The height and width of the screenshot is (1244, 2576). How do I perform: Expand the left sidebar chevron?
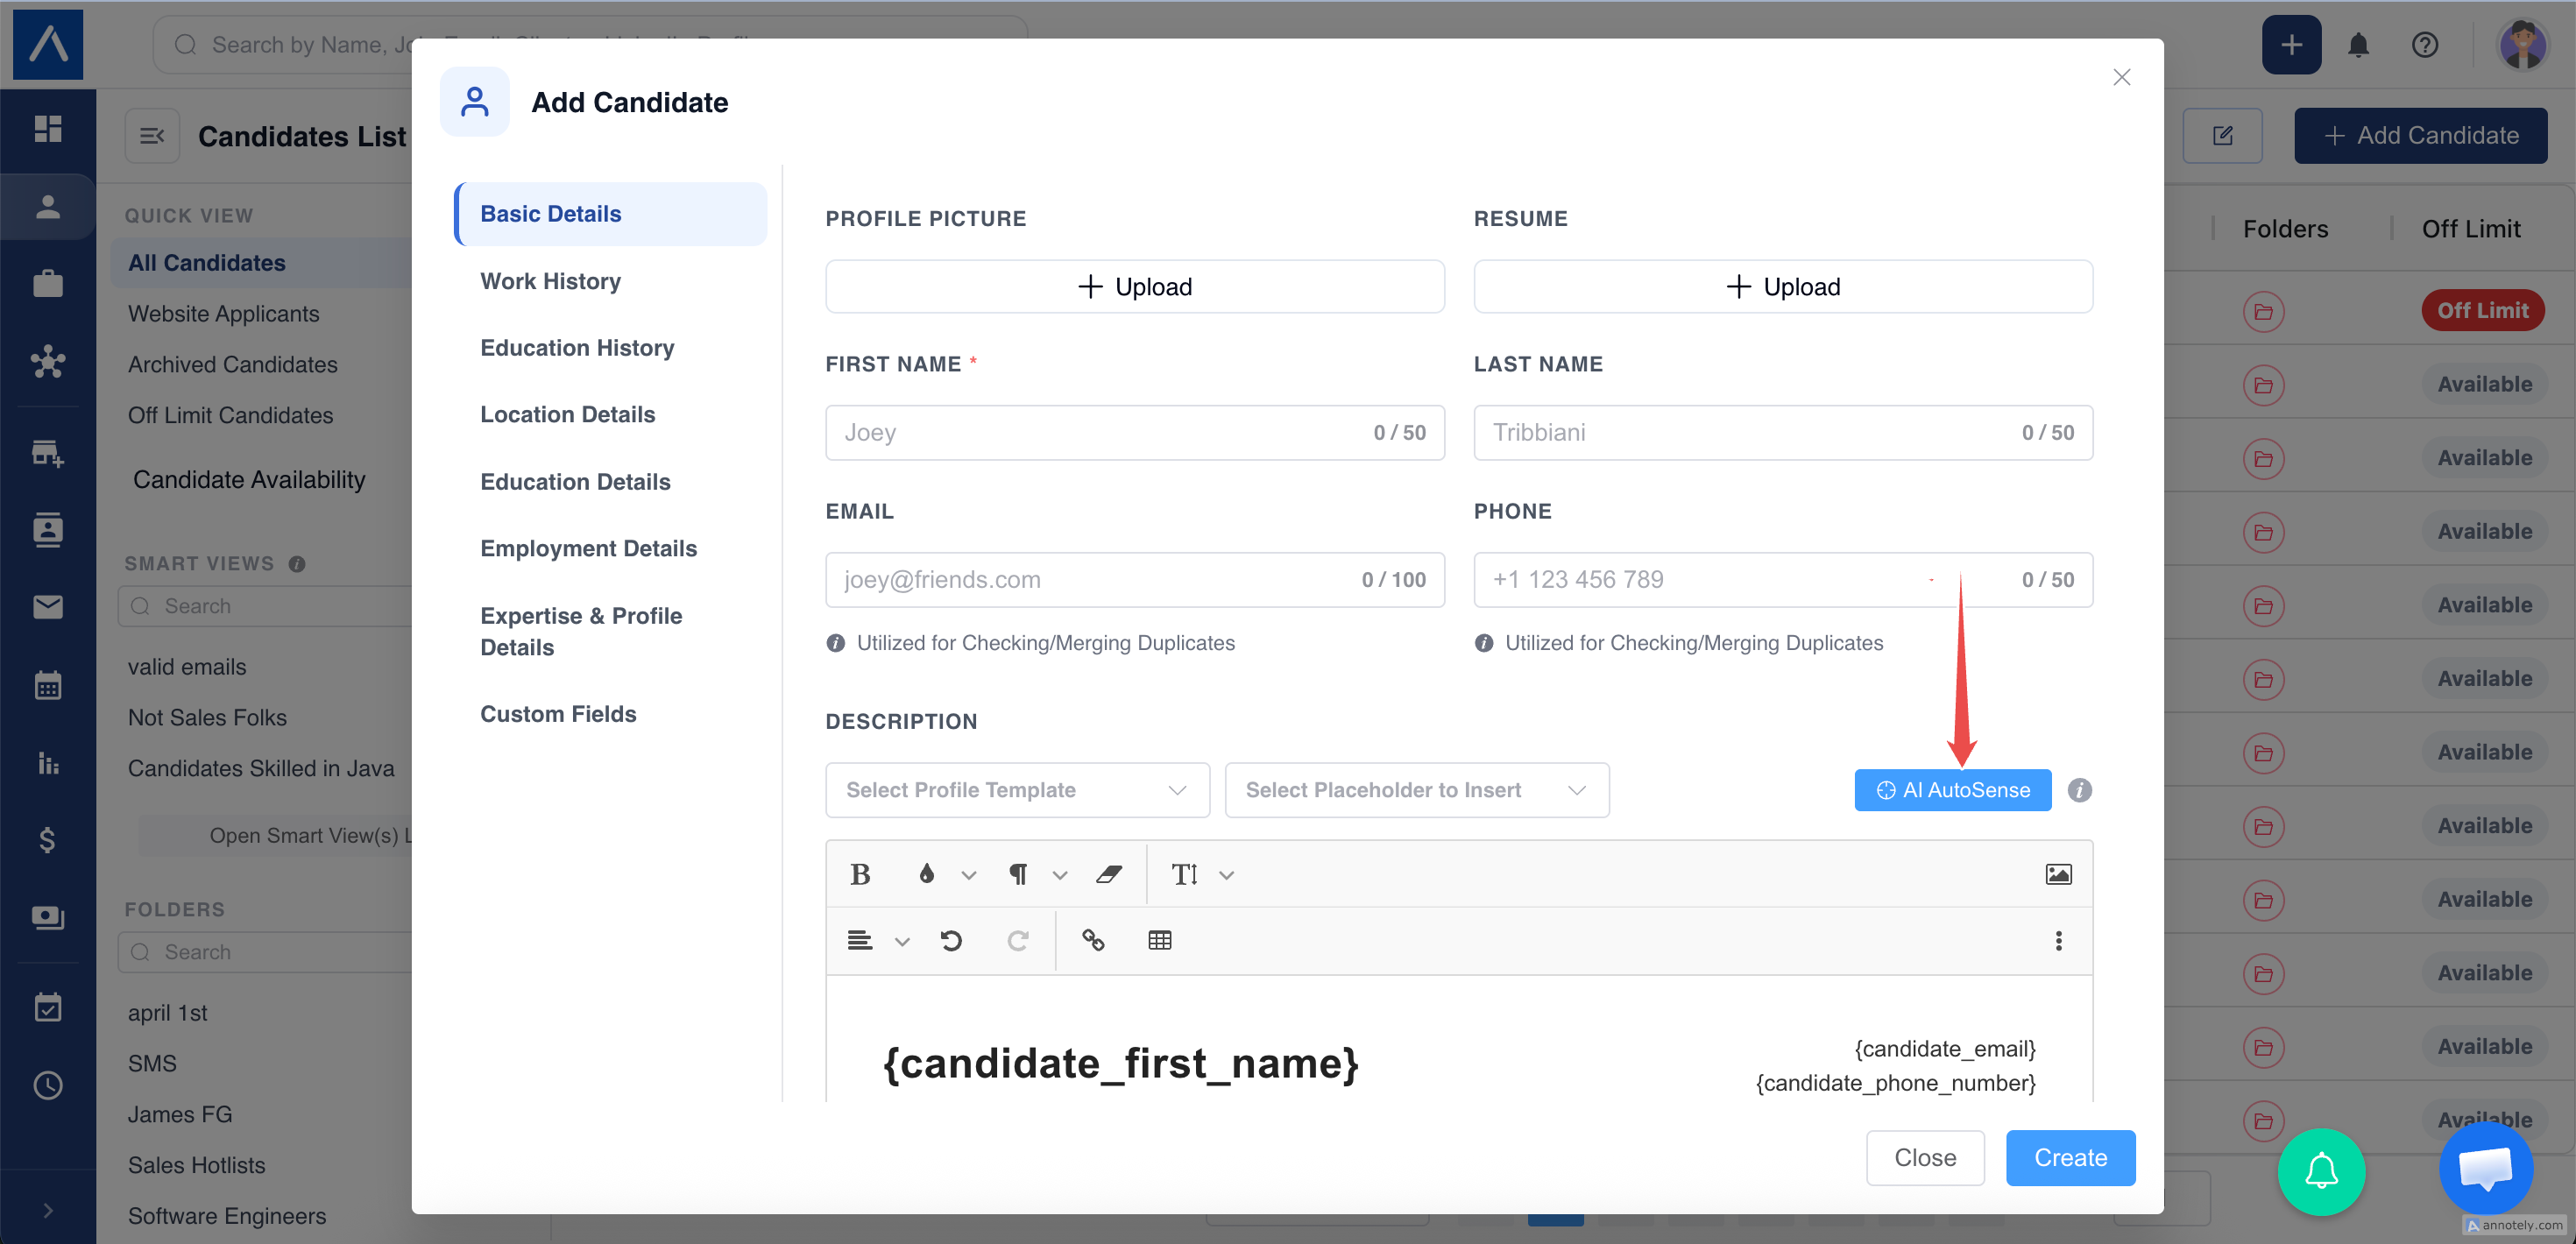coord(48,1210)
